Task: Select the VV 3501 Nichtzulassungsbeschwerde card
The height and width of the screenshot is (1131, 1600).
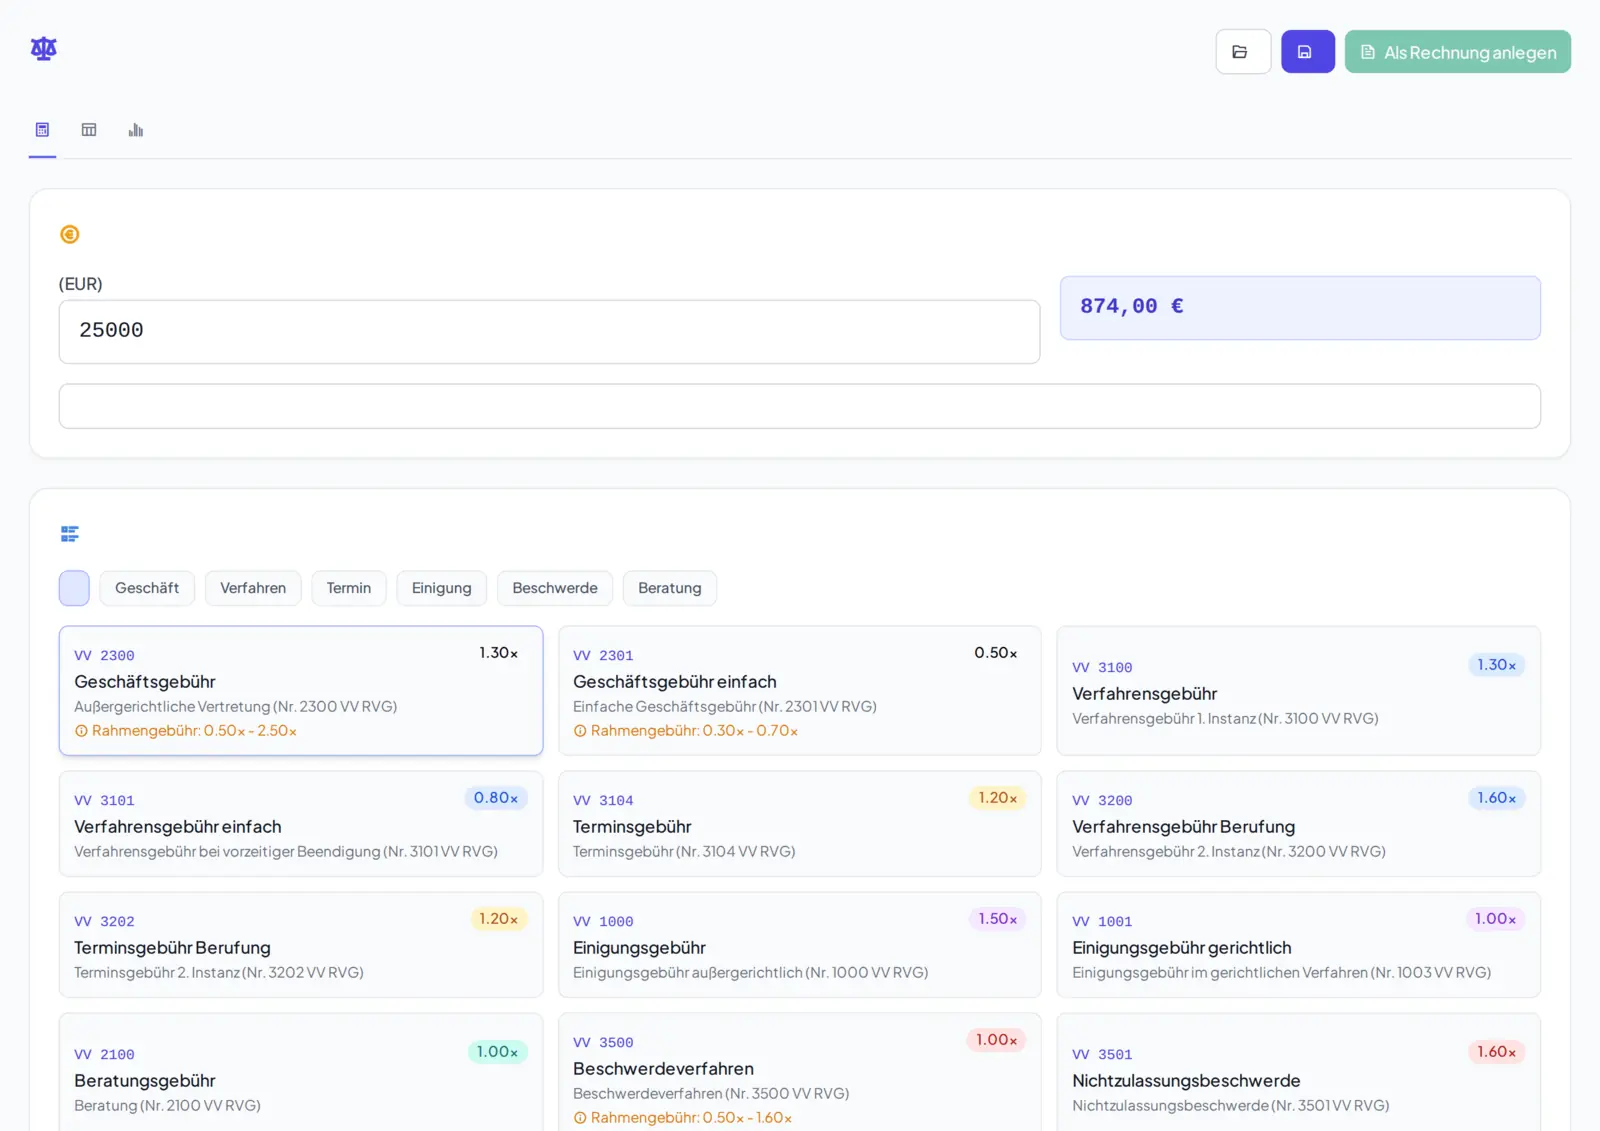Action: 1298,1072
